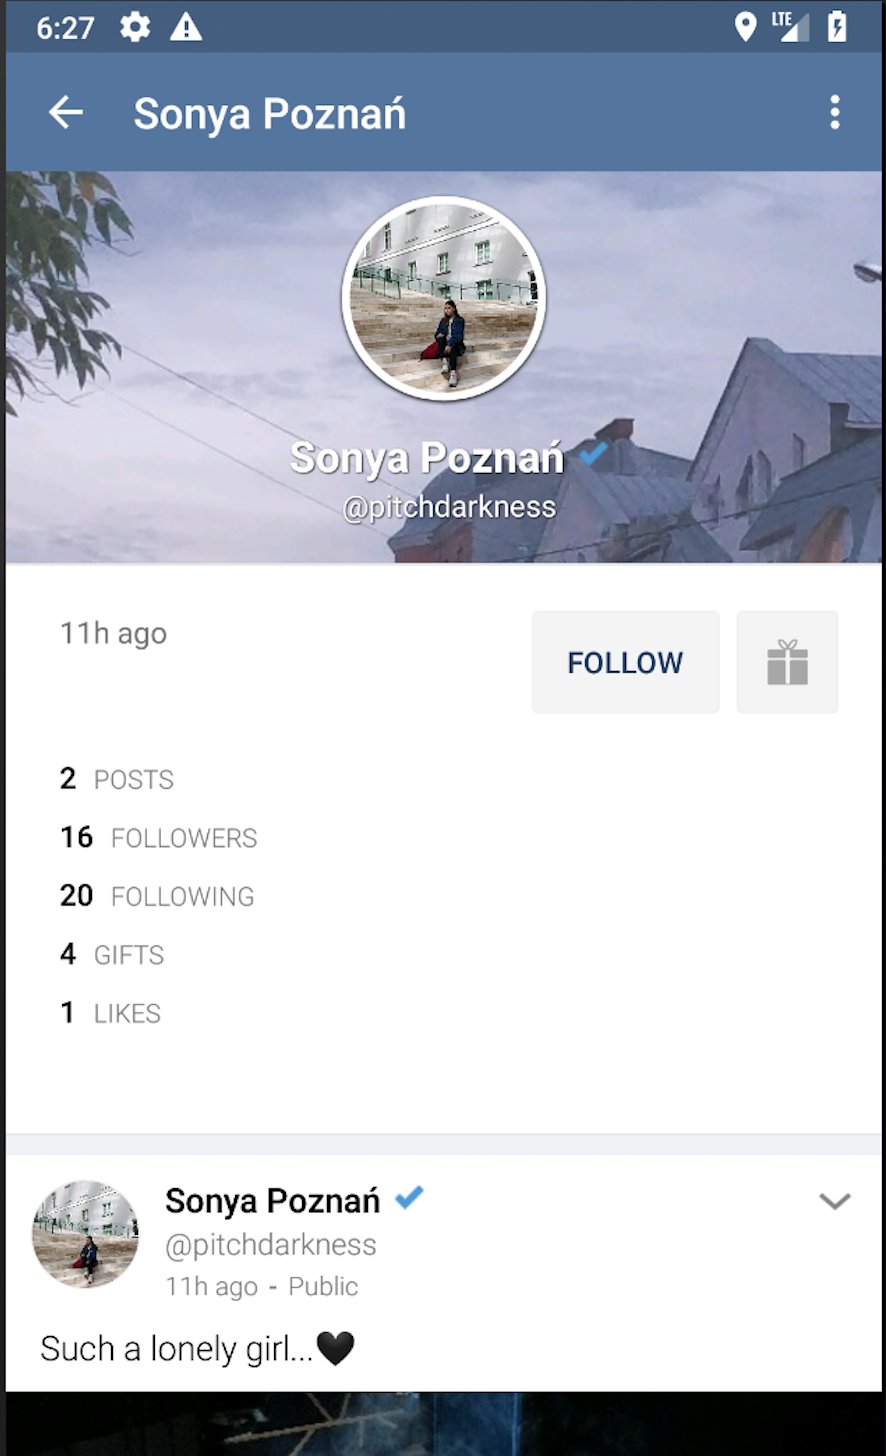The height and width of the screenshot is (1456, 886).
Task: Open the 1 likes list
Action: coord(110,1013)
